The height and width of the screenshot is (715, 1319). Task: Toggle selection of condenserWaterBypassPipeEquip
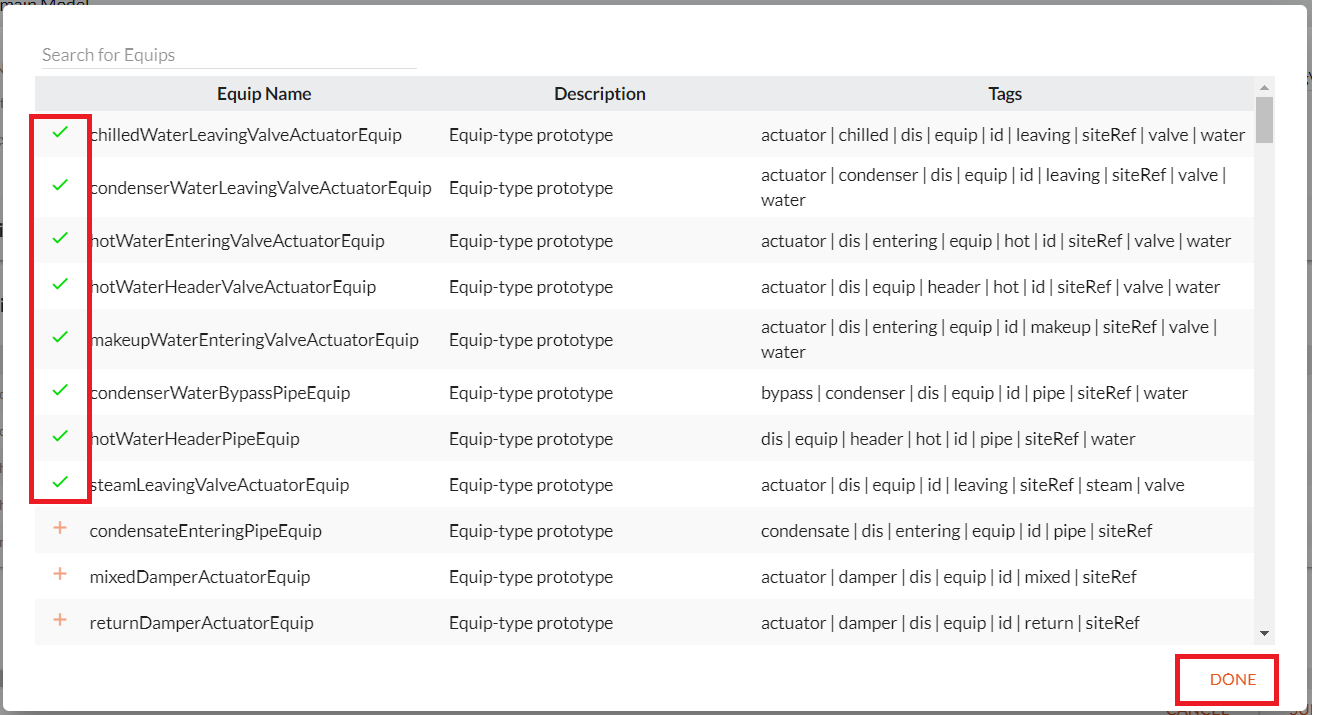[x=60, y=390]
